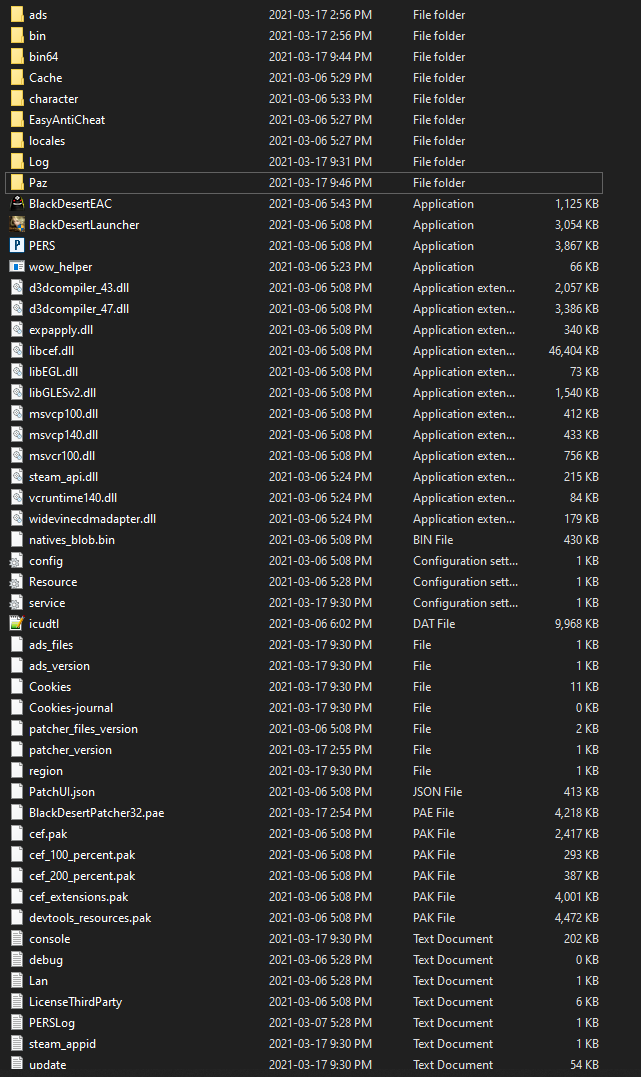This screenshot has height=1077, width=641.
Task: Click the devtools_resources.pak file name
Action: [x=90, y=918]
